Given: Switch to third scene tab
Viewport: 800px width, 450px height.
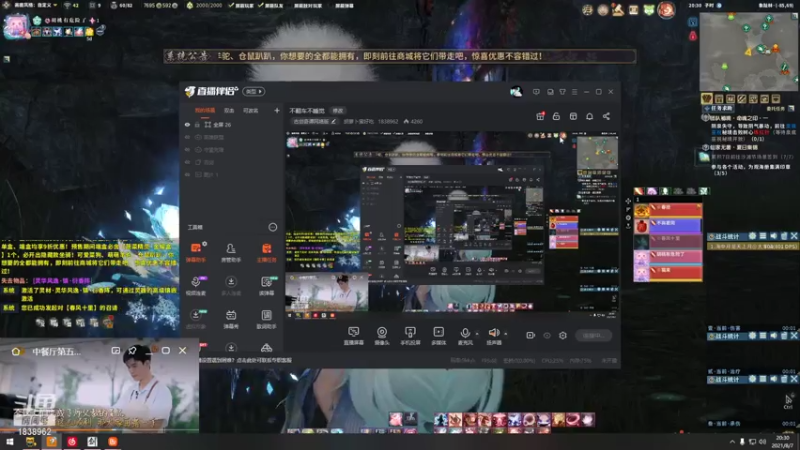Looking at the screenshot, I should [251, 111].
